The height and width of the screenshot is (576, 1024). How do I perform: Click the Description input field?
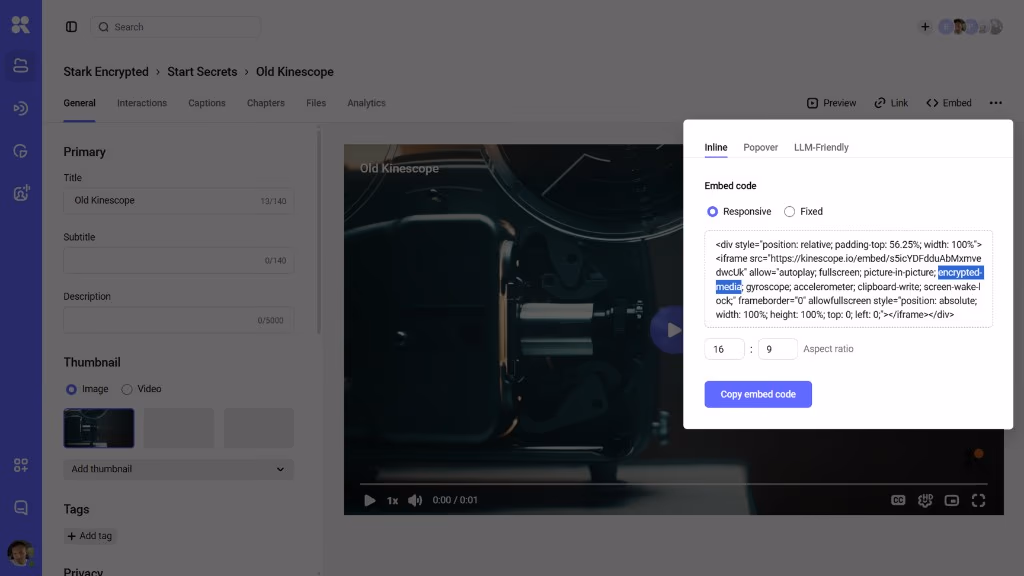(x=178, y=320)
